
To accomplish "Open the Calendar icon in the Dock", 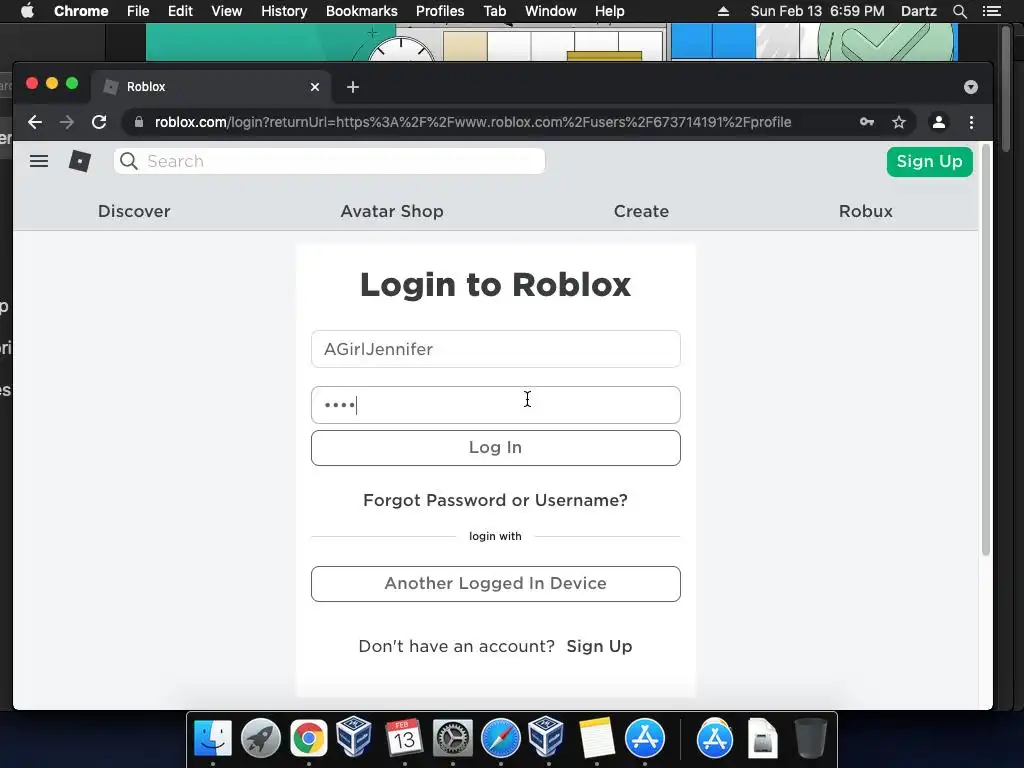I will (404, 738).
